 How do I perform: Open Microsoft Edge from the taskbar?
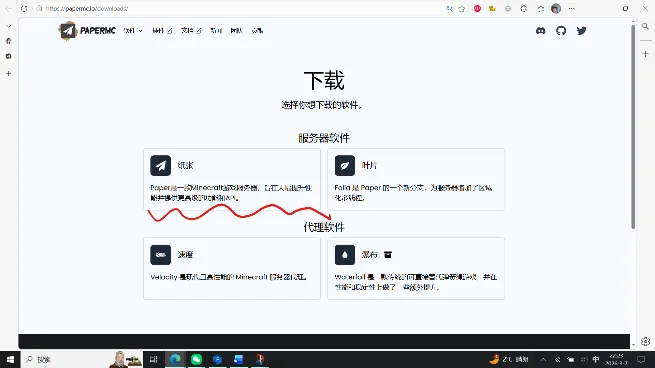[x=175, y=359]
